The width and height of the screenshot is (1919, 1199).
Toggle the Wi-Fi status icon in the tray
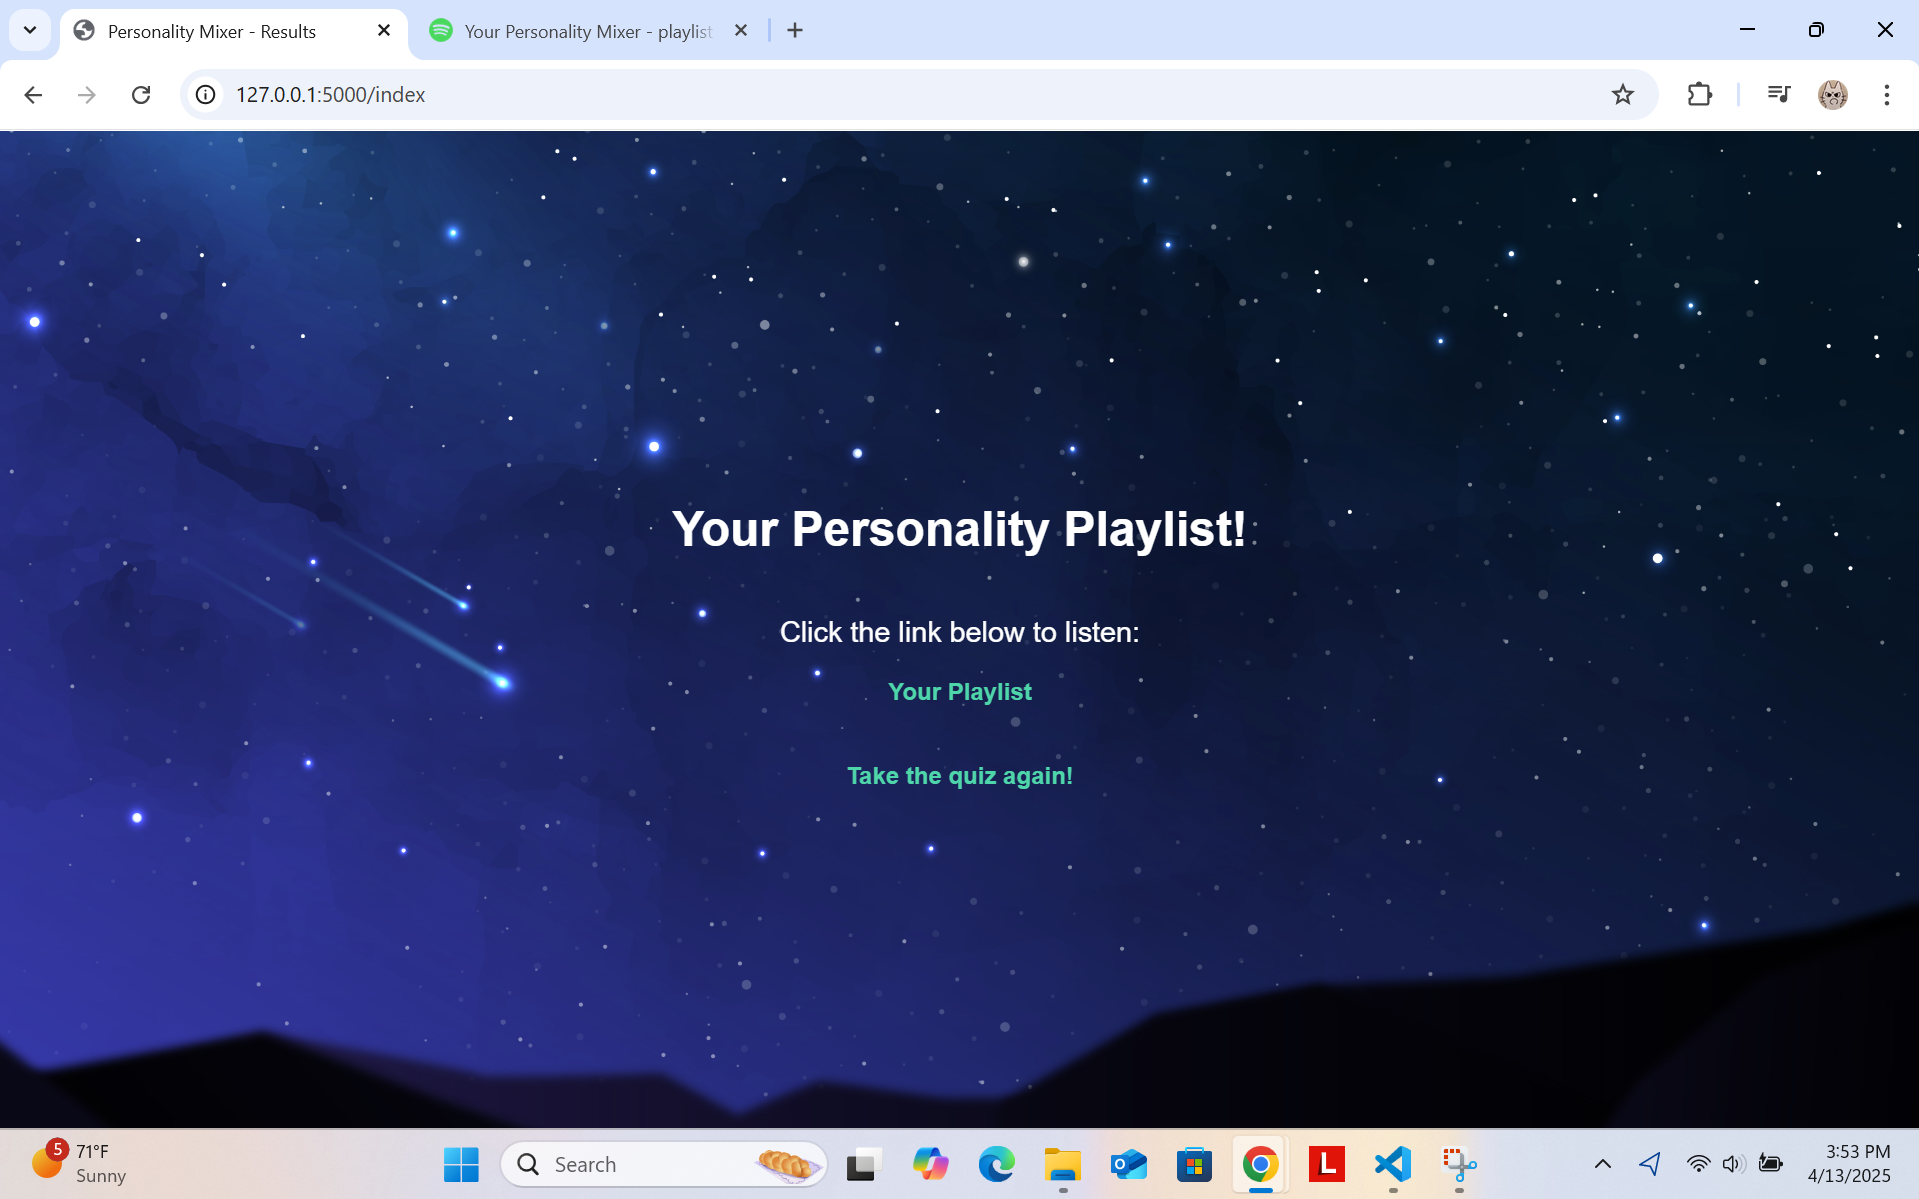coord(1698,1163)
